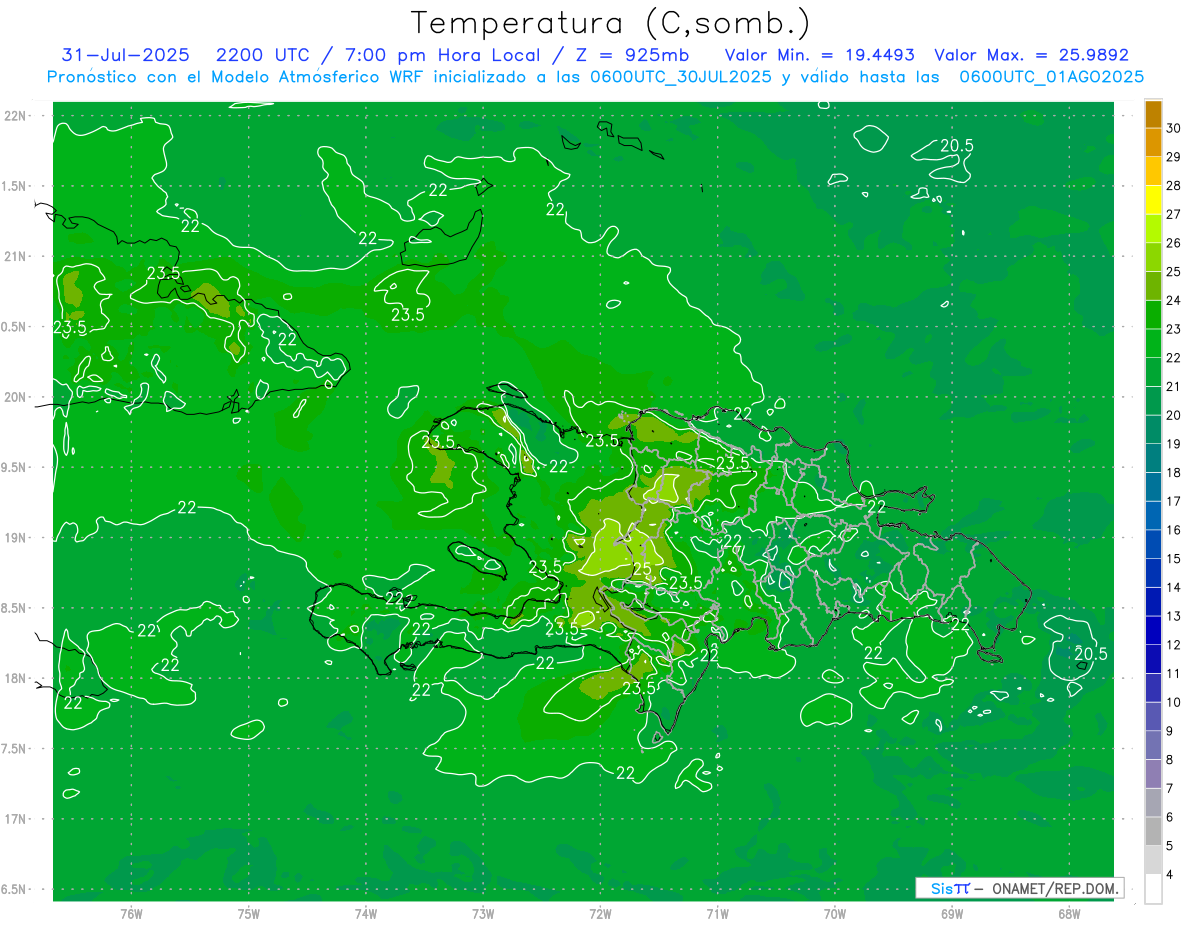Screen dimensions: 1200x927
Task: Pick the green swatch between 22 and 23
Action: click(1153, 343)
